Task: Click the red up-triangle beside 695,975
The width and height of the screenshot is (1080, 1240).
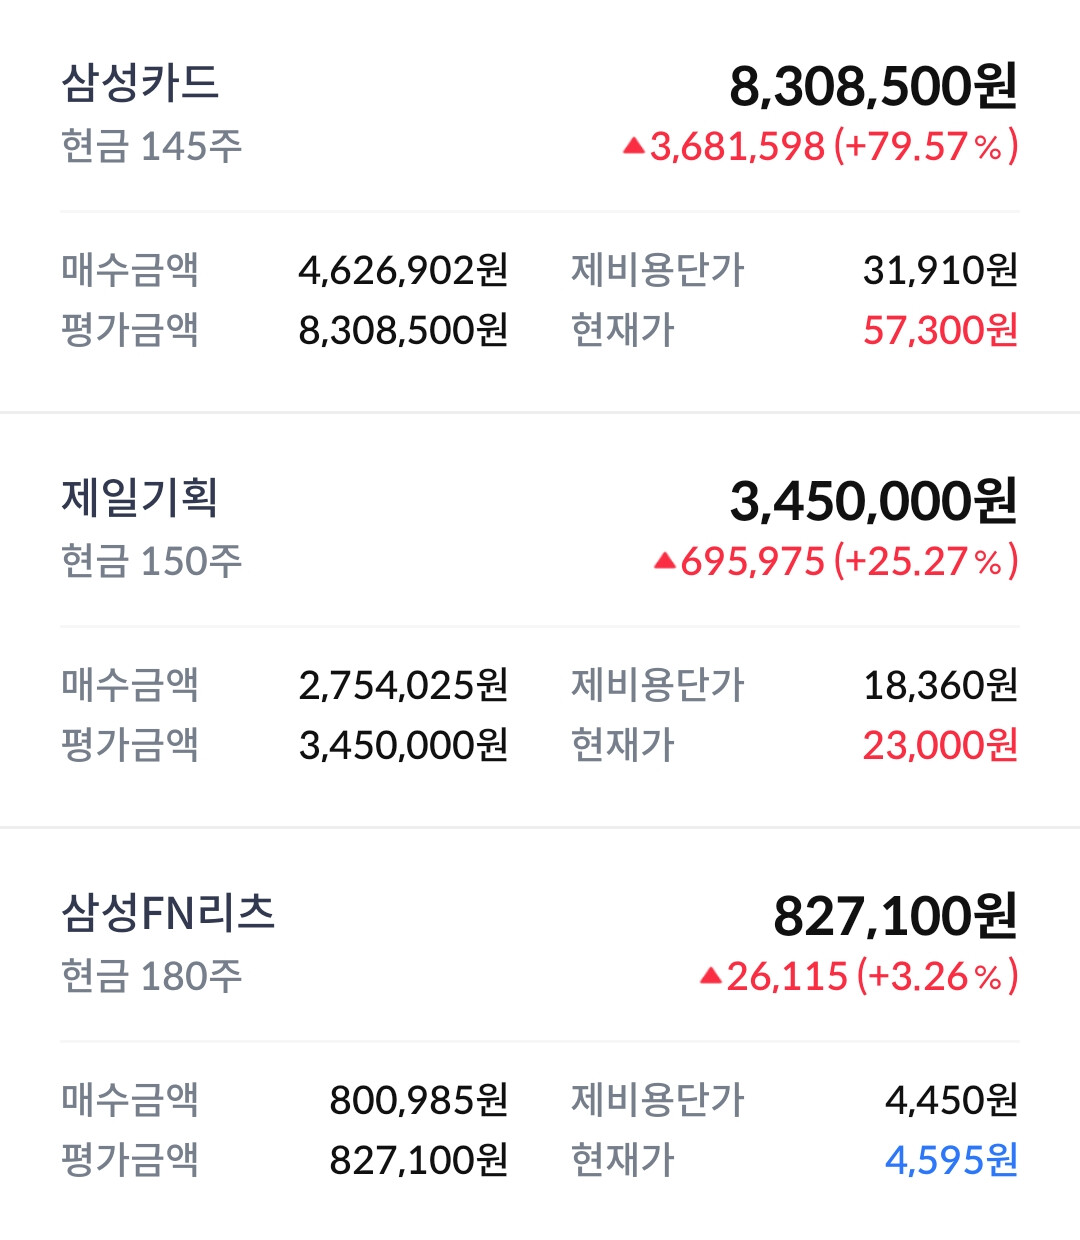Action: 665,561
